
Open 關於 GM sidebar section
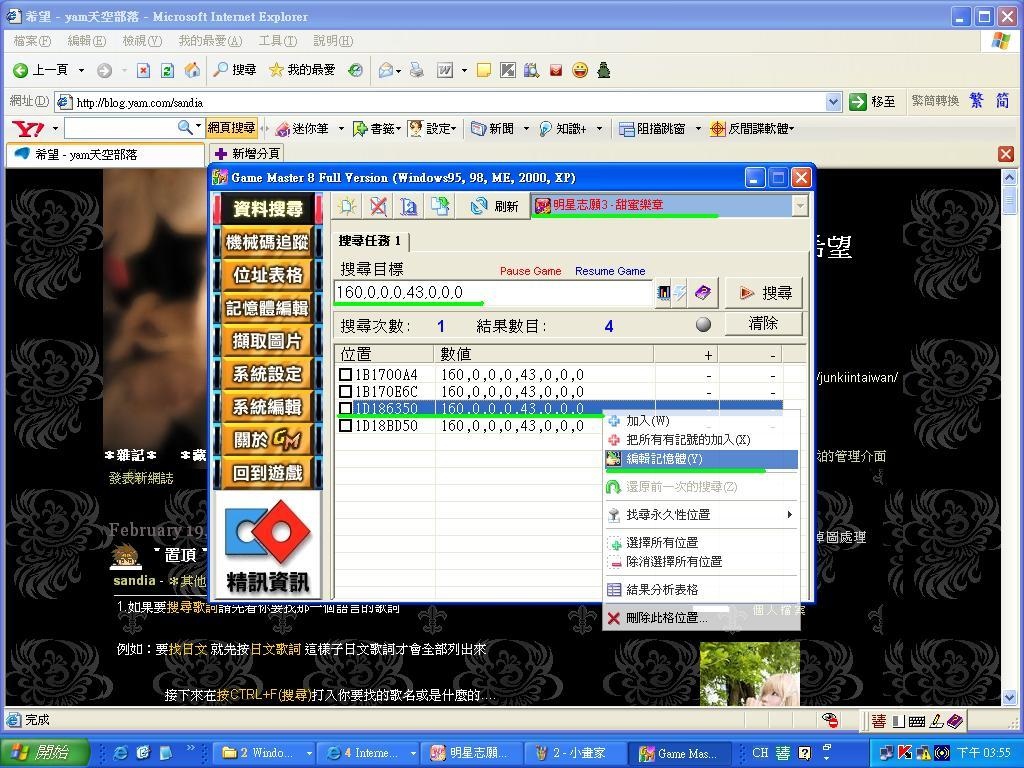pos(268,440)
